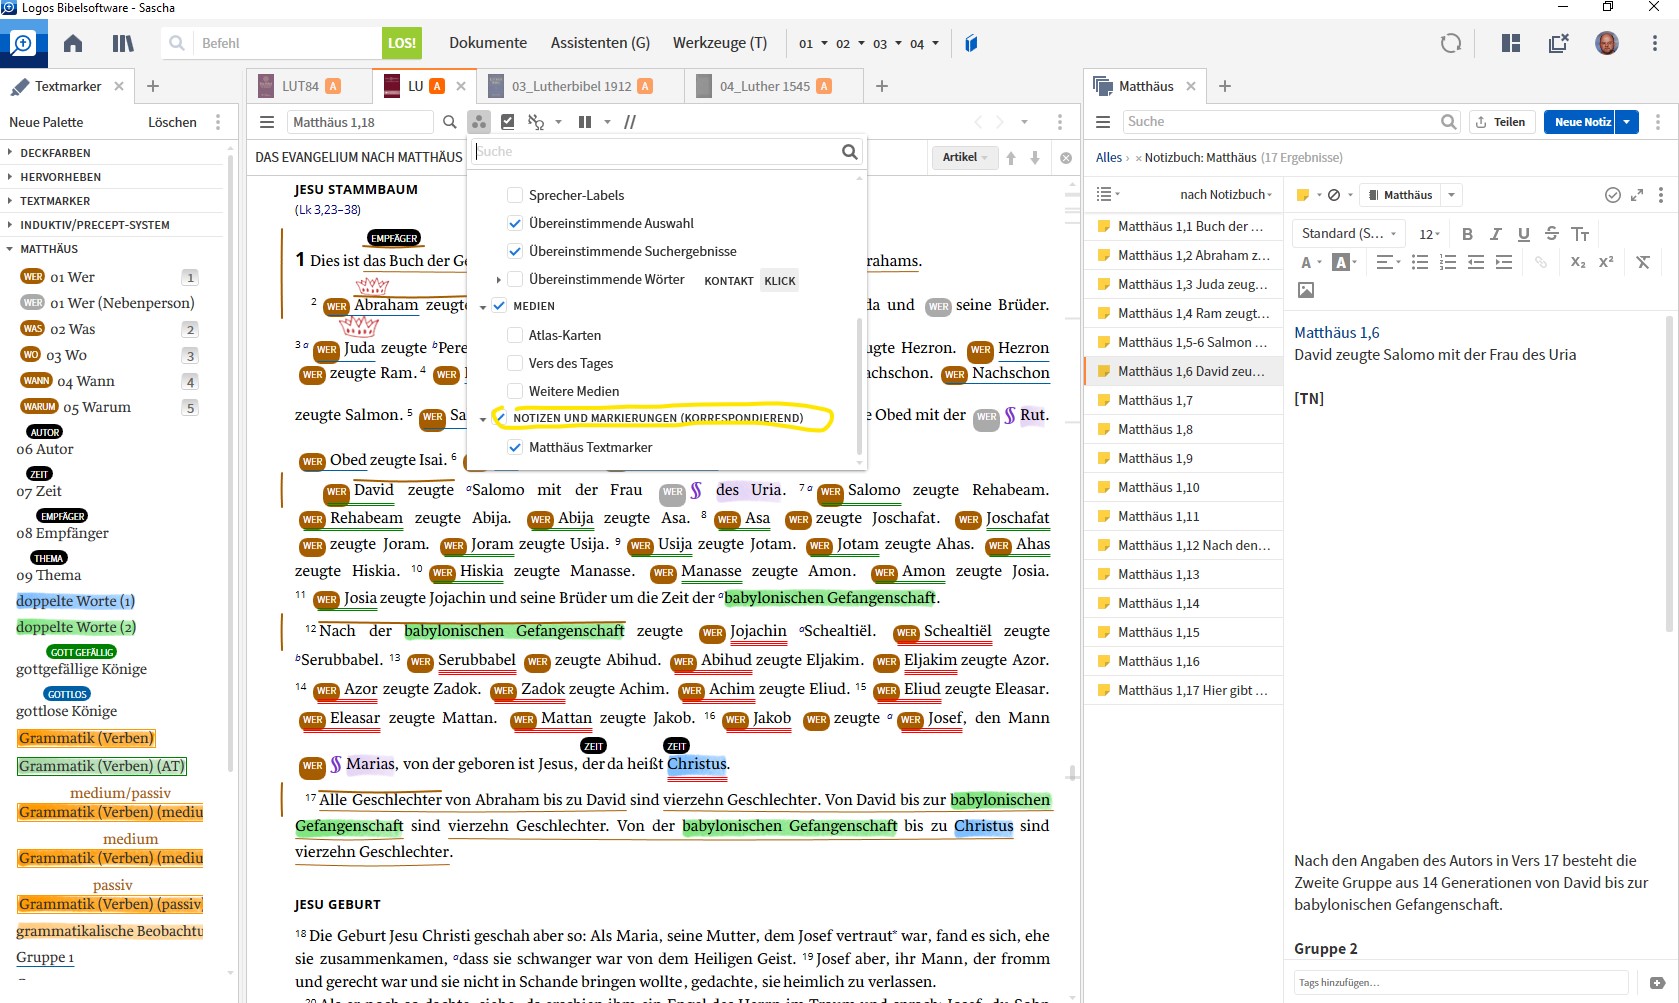Click the search icon beside Matthäus 1,18
This screenshot has width=1679, height=1003.
[450, 122]
